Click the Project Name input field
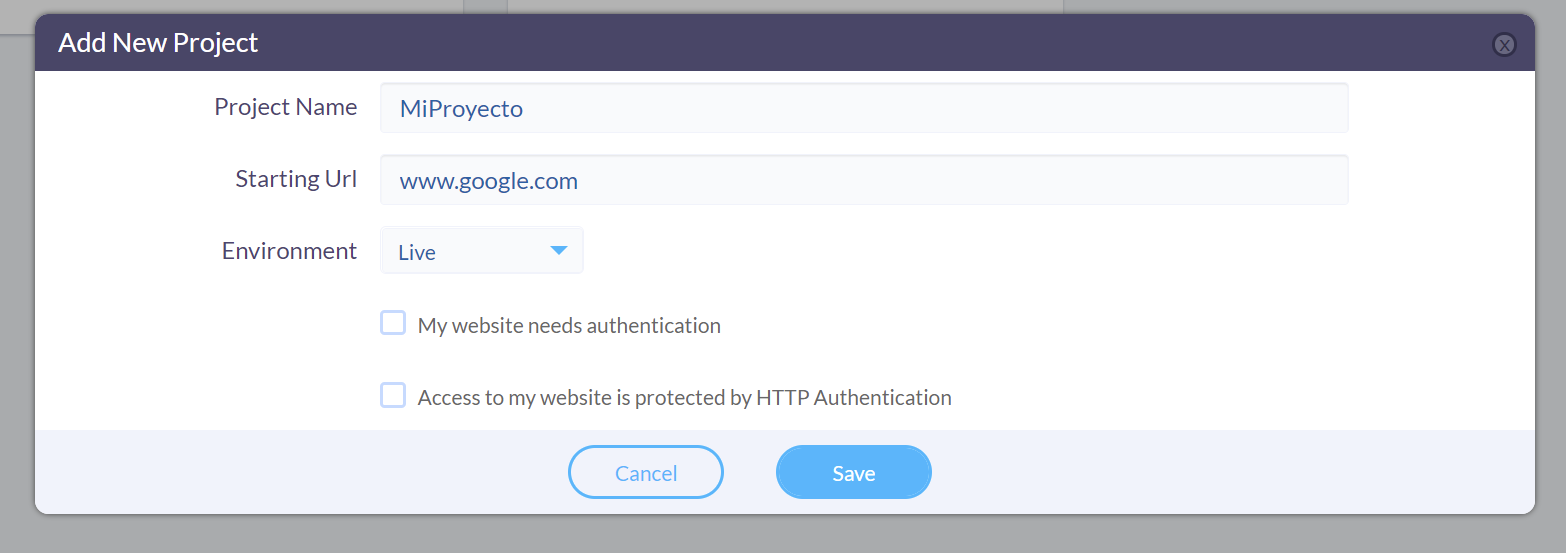This screenshot has height=553, width=1566. 864,108
